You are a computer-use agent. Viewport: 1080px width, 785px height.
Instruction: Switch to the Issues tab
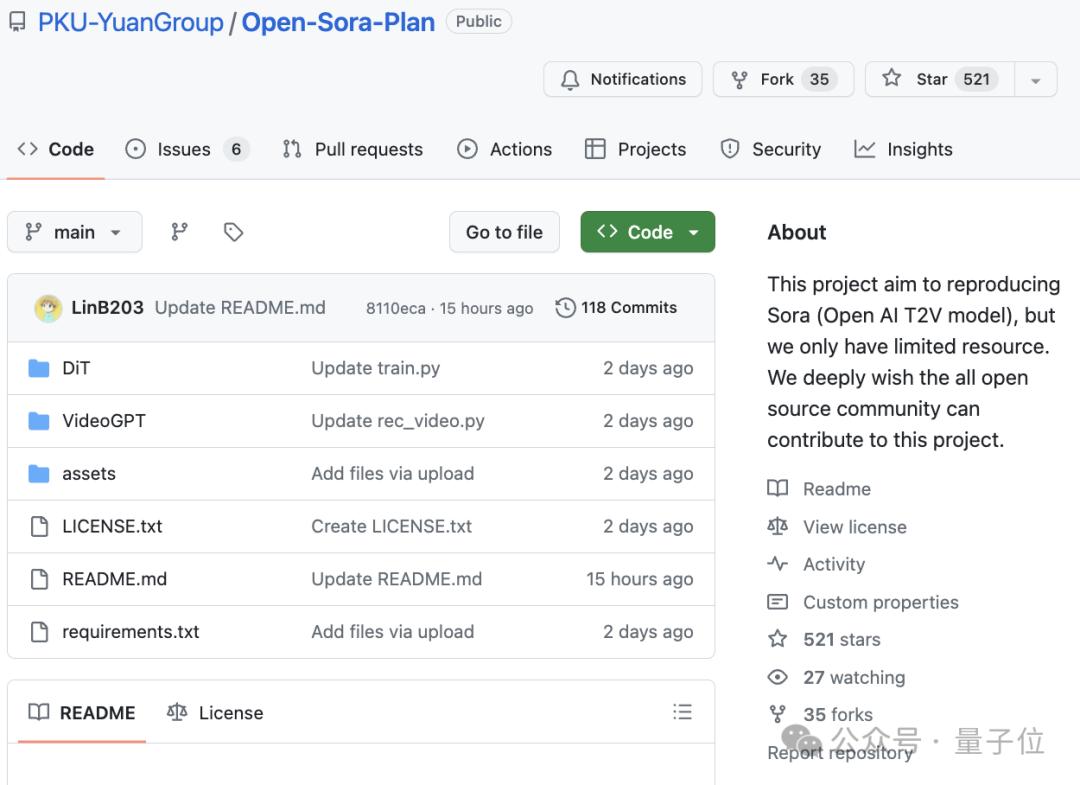tap(185, 150)
